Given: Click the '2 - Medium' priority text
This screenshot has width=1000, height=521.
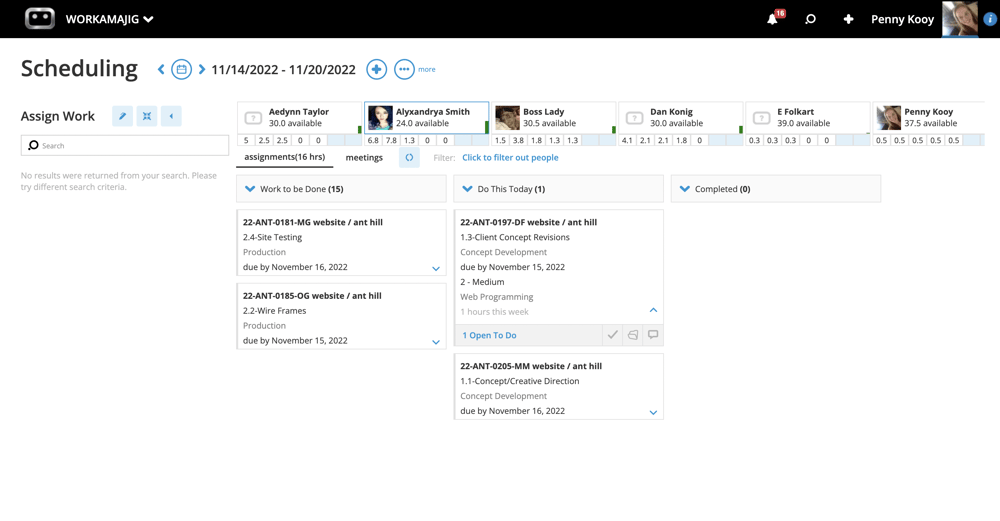Looking at the screenshot, I should pos(482,282).
